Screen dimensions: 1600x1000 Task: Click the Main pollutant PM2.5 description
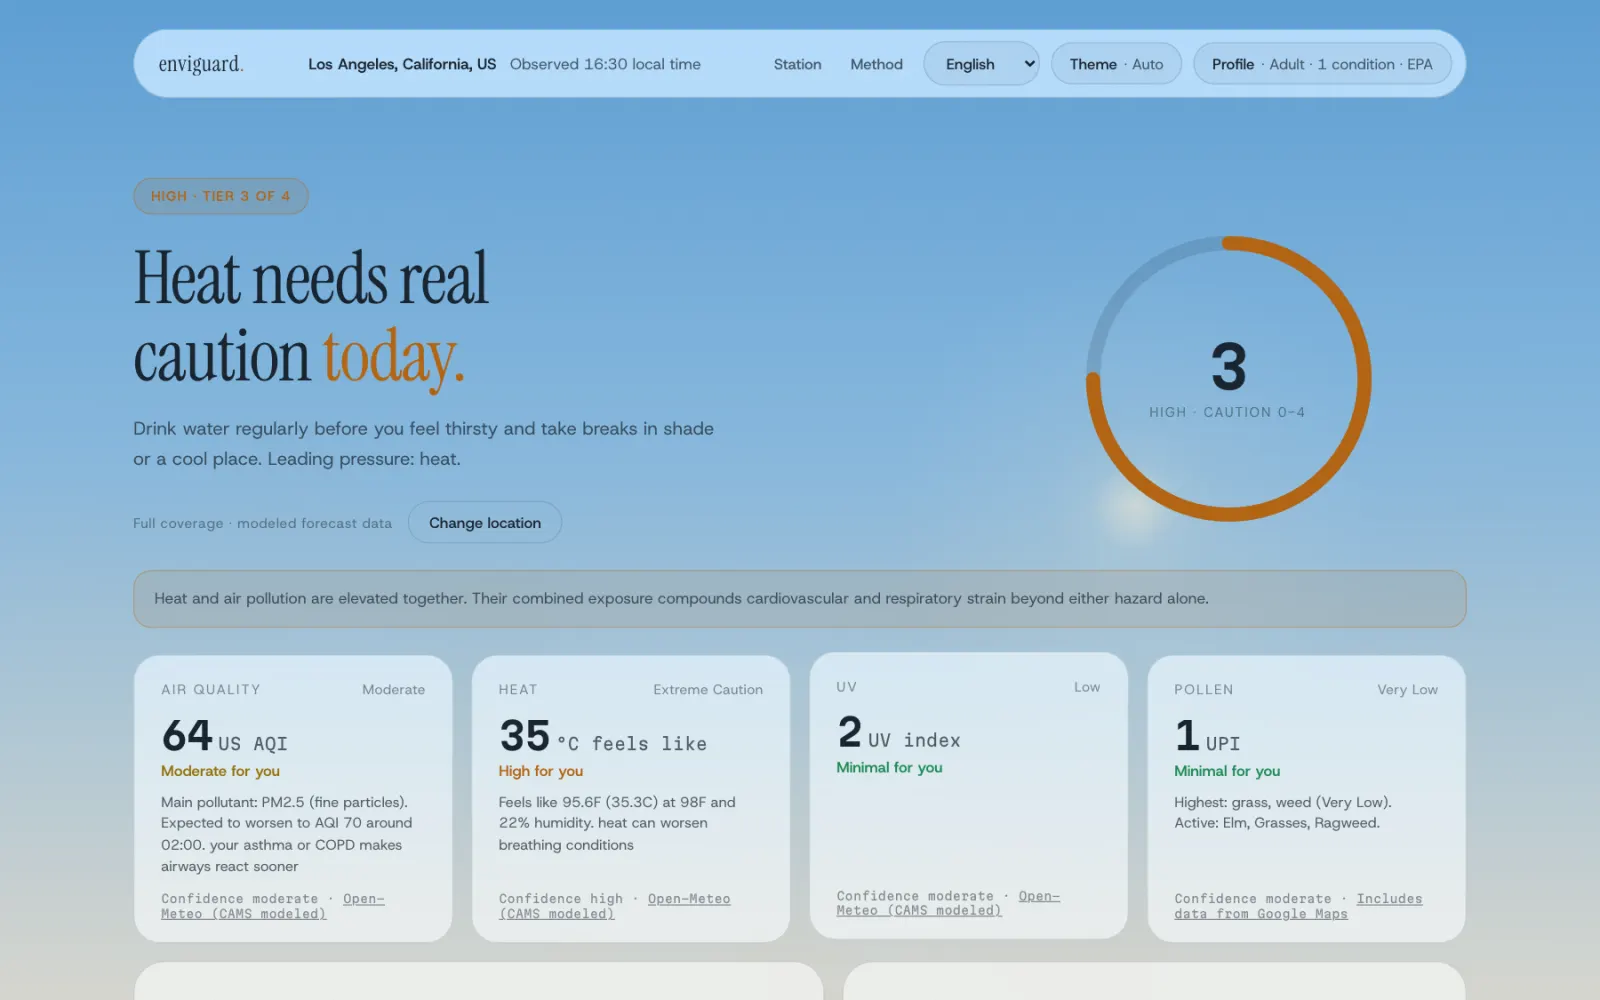click(x=287, y=834)
